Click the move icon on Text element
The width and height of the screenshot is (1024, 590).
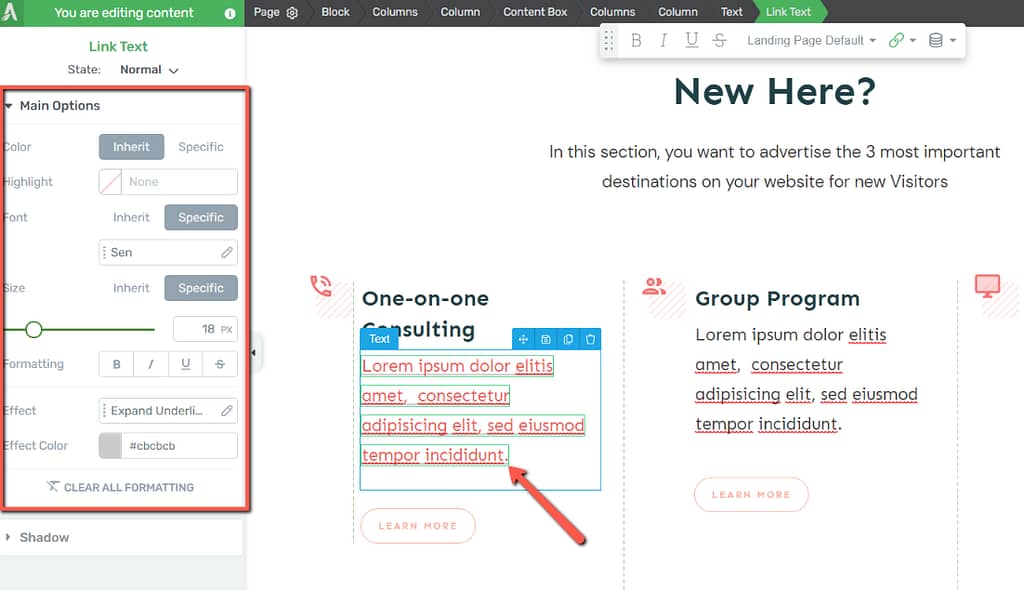click(523, 339)
